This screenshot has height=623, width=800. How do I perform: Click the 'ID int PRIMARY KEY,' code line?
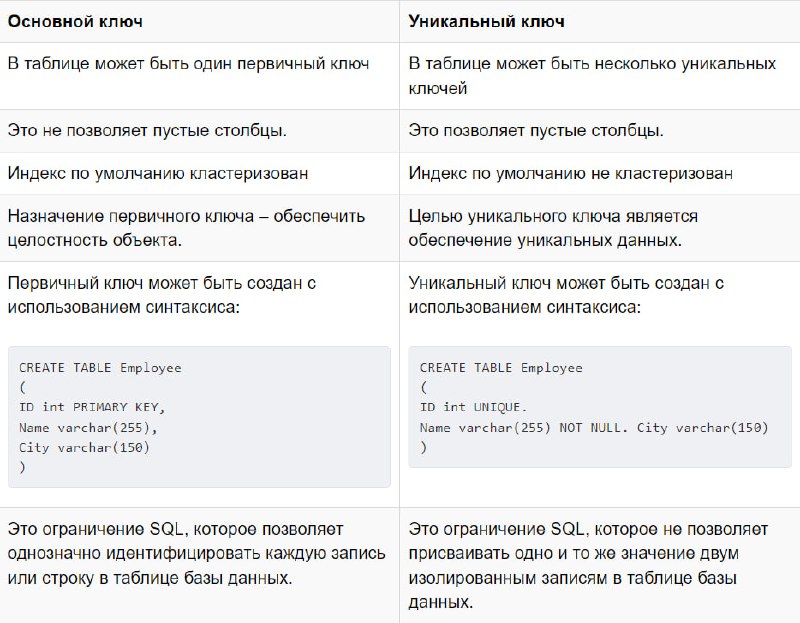pos(92,407)
